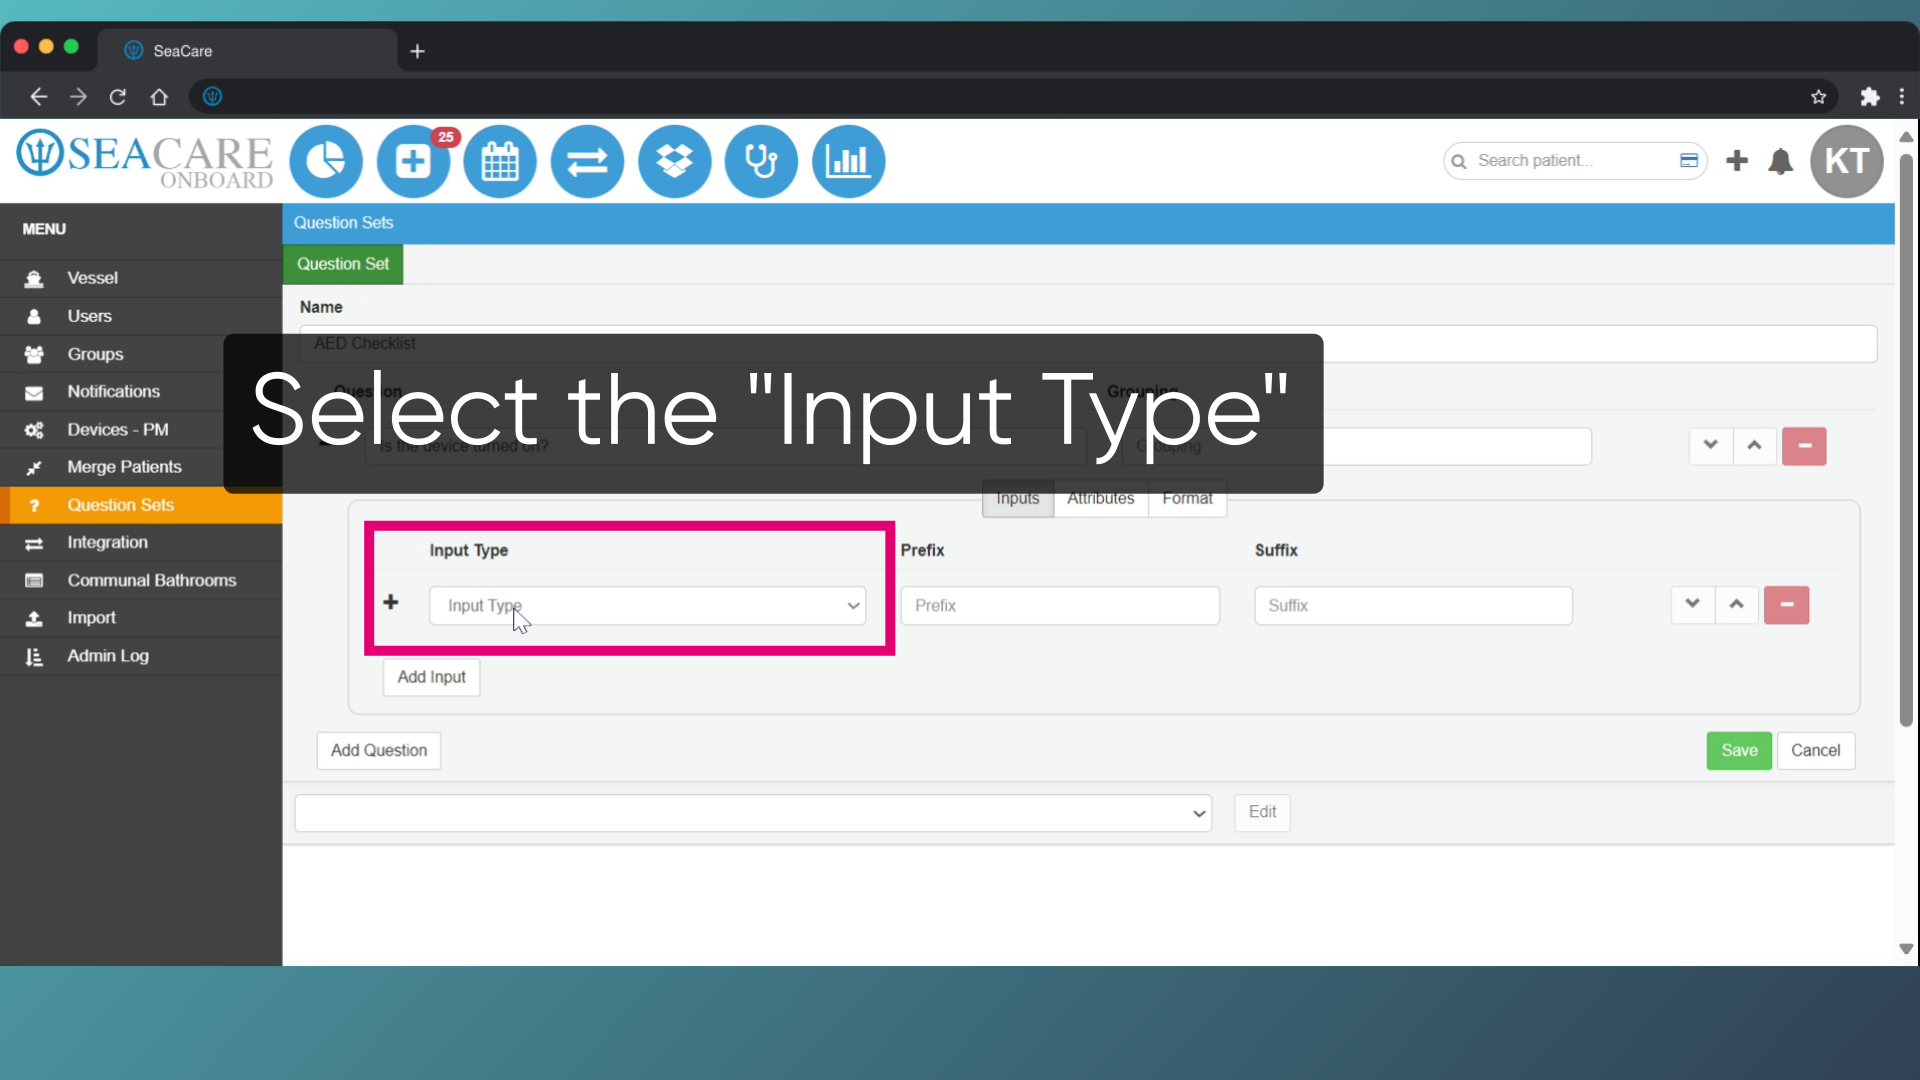
Task: Remove the input row with red minus button
Action: pyautogui.click(x=1787, y=605)
